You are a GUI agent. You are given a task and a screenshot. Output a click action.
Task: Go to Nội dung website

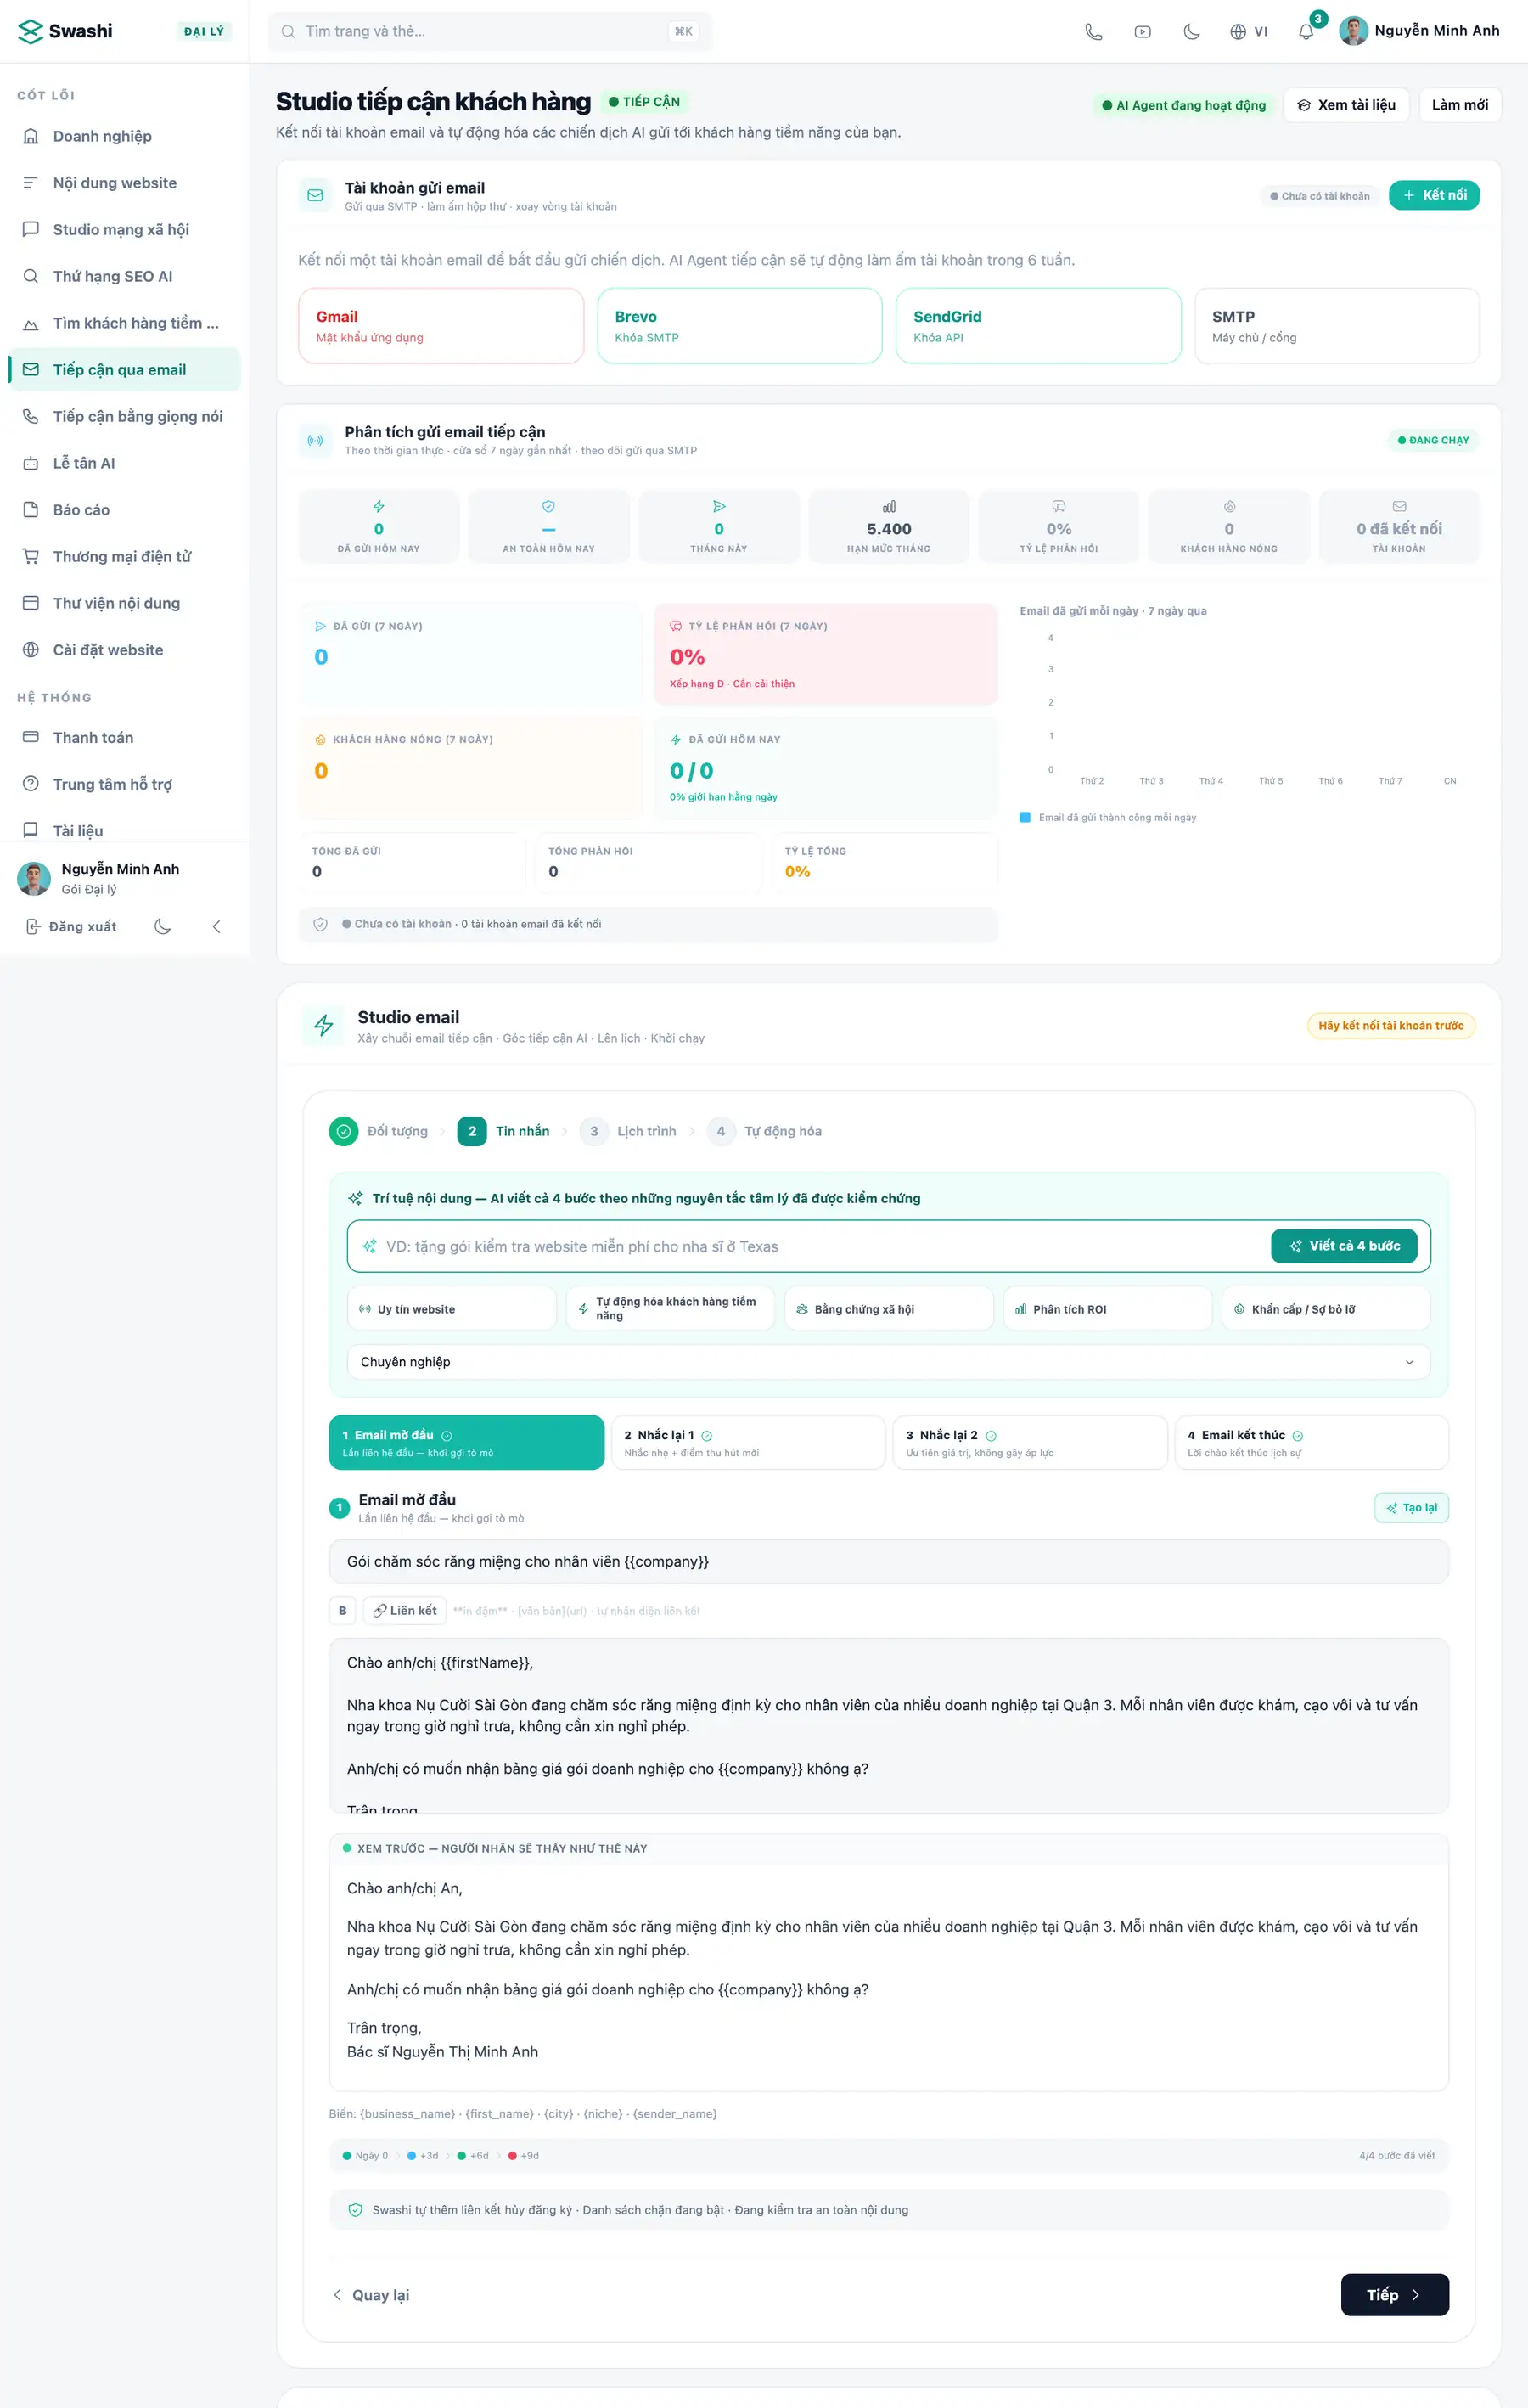pos(124,183)
